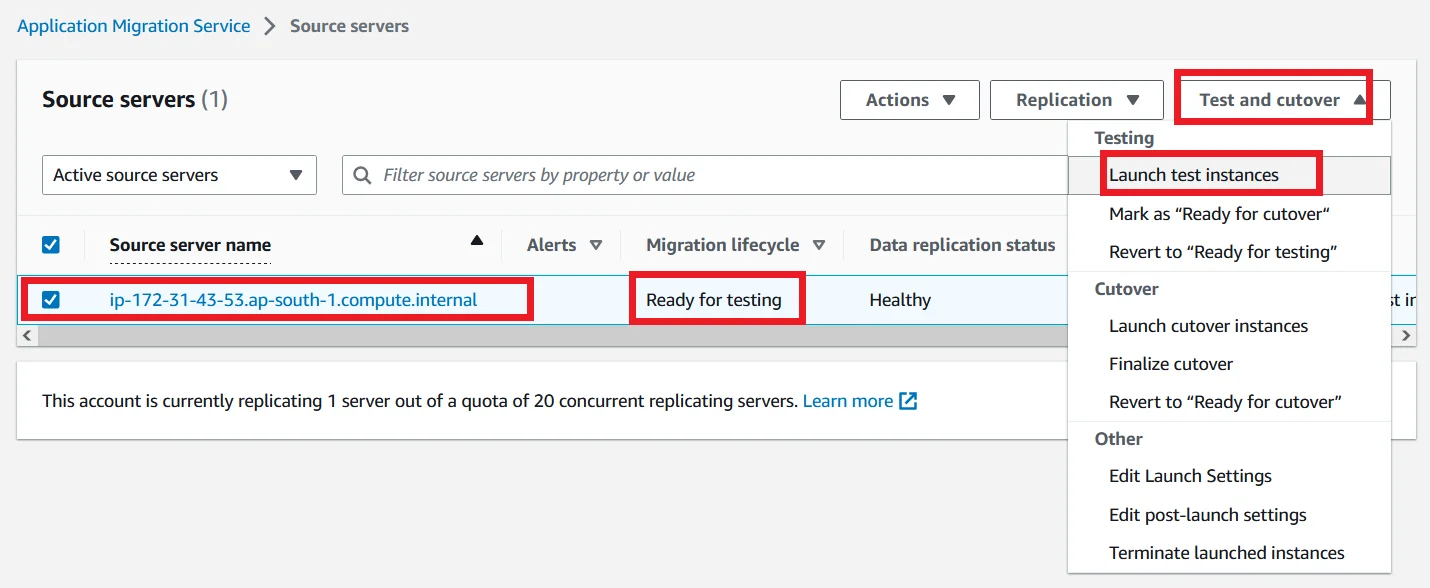Click the horizontal scrollbar thumb under the table
The height and width of the screenshot is (588, 1430).
coord(552,336)
